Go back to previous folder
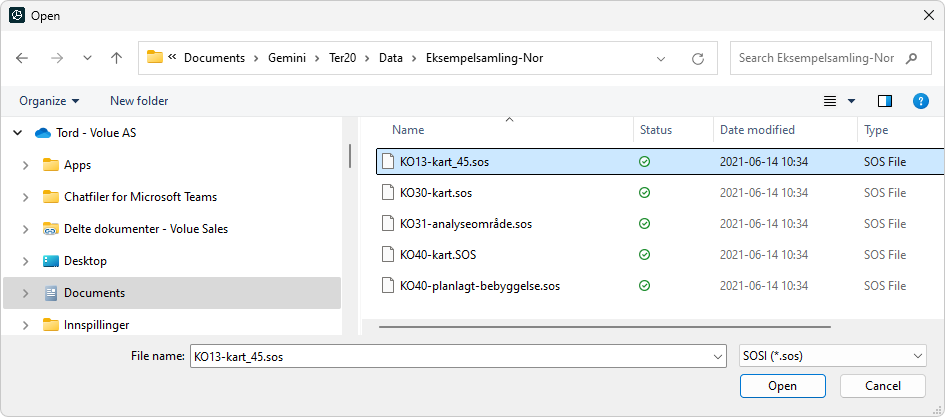Viewport: 945px width, 417px height. click(x=22, y=58)
